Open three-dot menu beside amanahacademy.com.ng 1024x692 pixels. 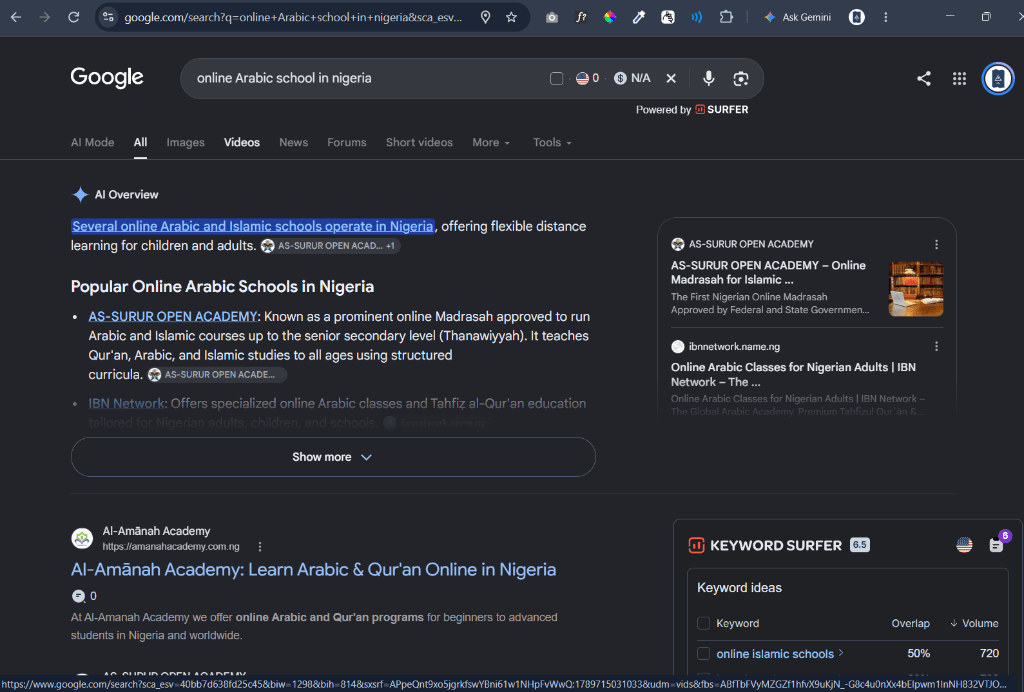coord(260,546)
